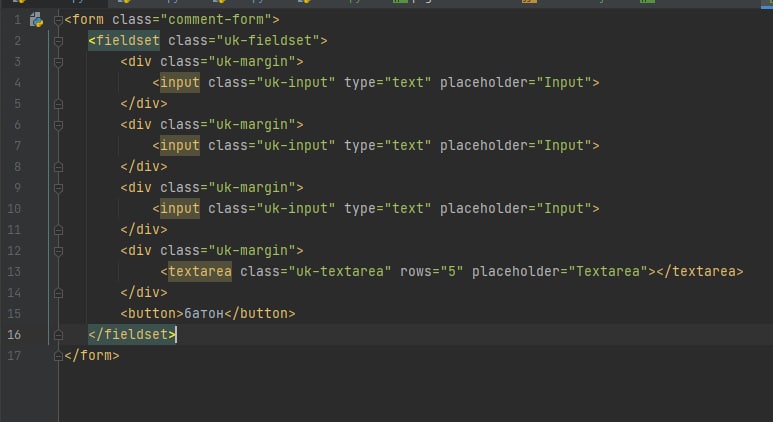
Task: Click line number 13 in the gutter
Action: pyautogui.click(x=14, y=272)
